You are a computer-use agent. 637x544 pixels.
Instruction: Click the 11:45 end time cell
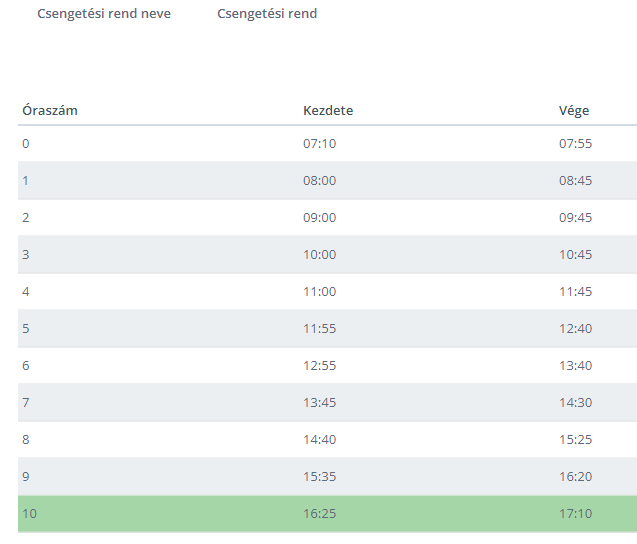pyautogui.click(x=576, y=291)
